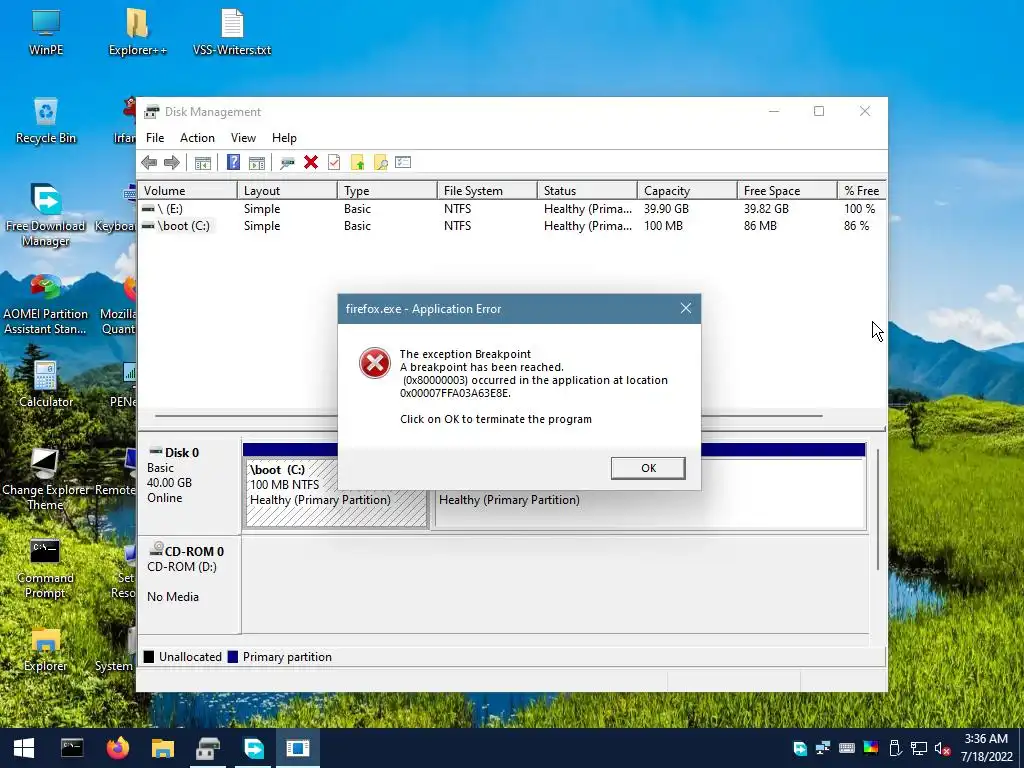Toggle the Show/Hide Action Pane toolbar icon
Image resolution: width=1024 pixels, height=768 pixels.
click(x=257, y=163)
